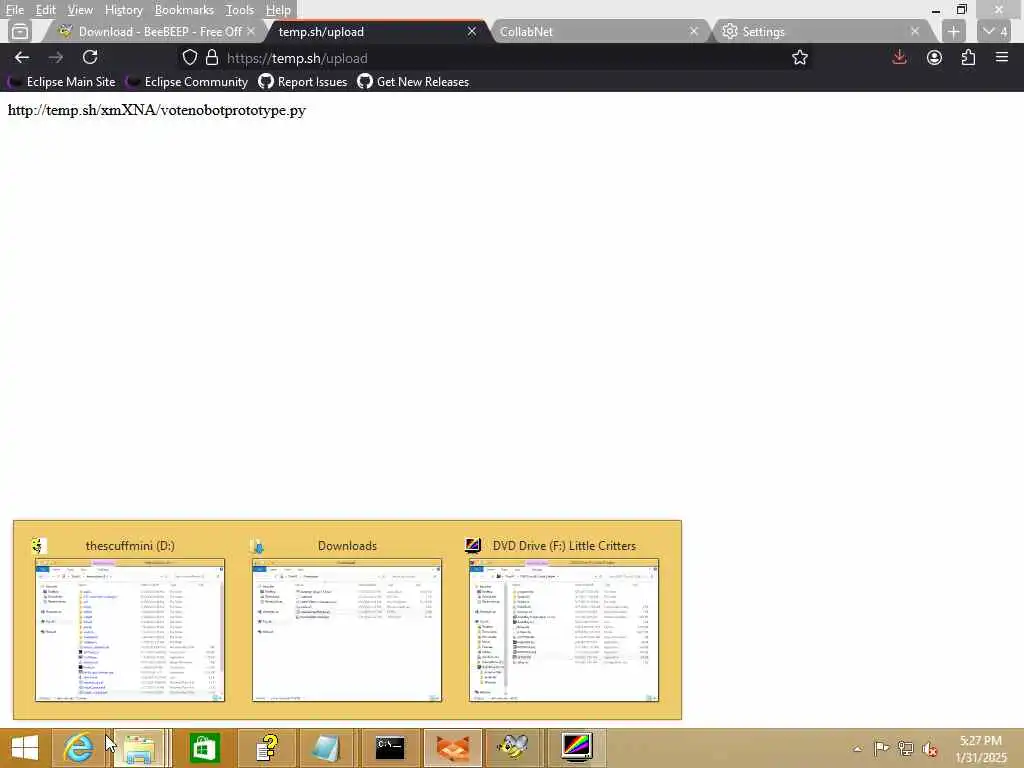Click the orange fox browser taskbar icon
The width and height of the screenshot is (1024, 768).
click(x=453, y=748)
